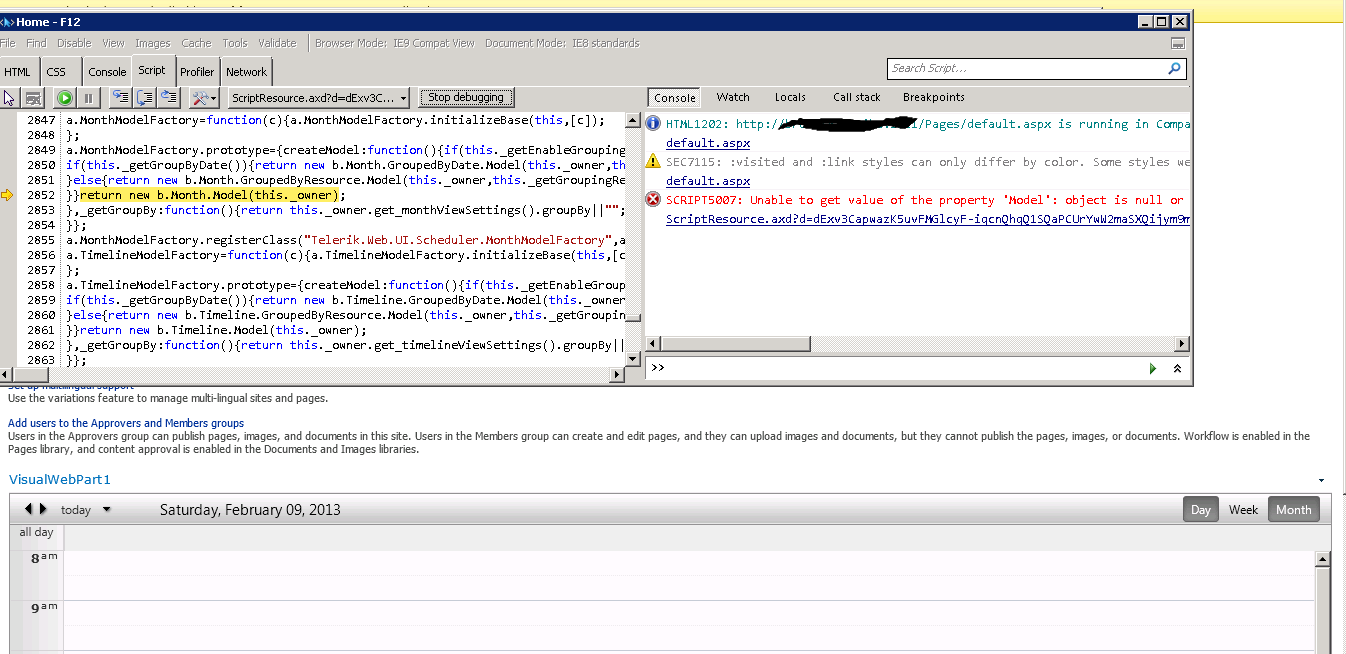The width and height of the screenshot is (1346, 654).
Task: Switch to the Call stack pane
Action: (857, 97)
